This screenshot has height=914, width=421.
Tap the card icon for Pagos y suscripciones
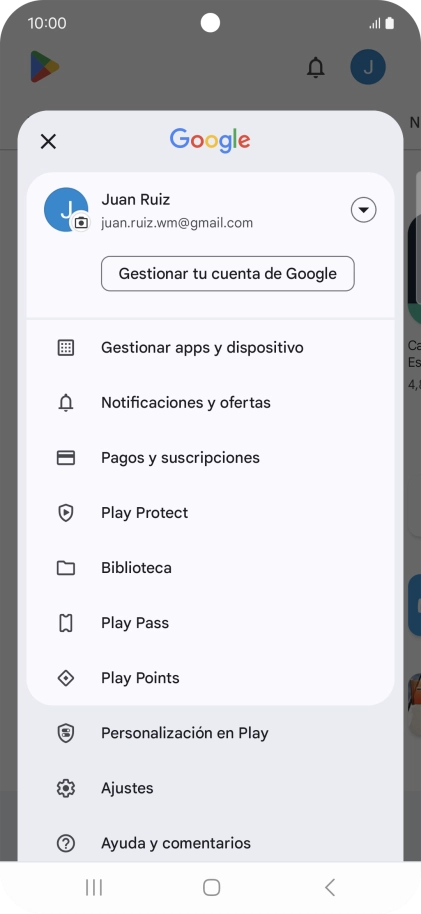pyautogui.click(x=66, y=458)
